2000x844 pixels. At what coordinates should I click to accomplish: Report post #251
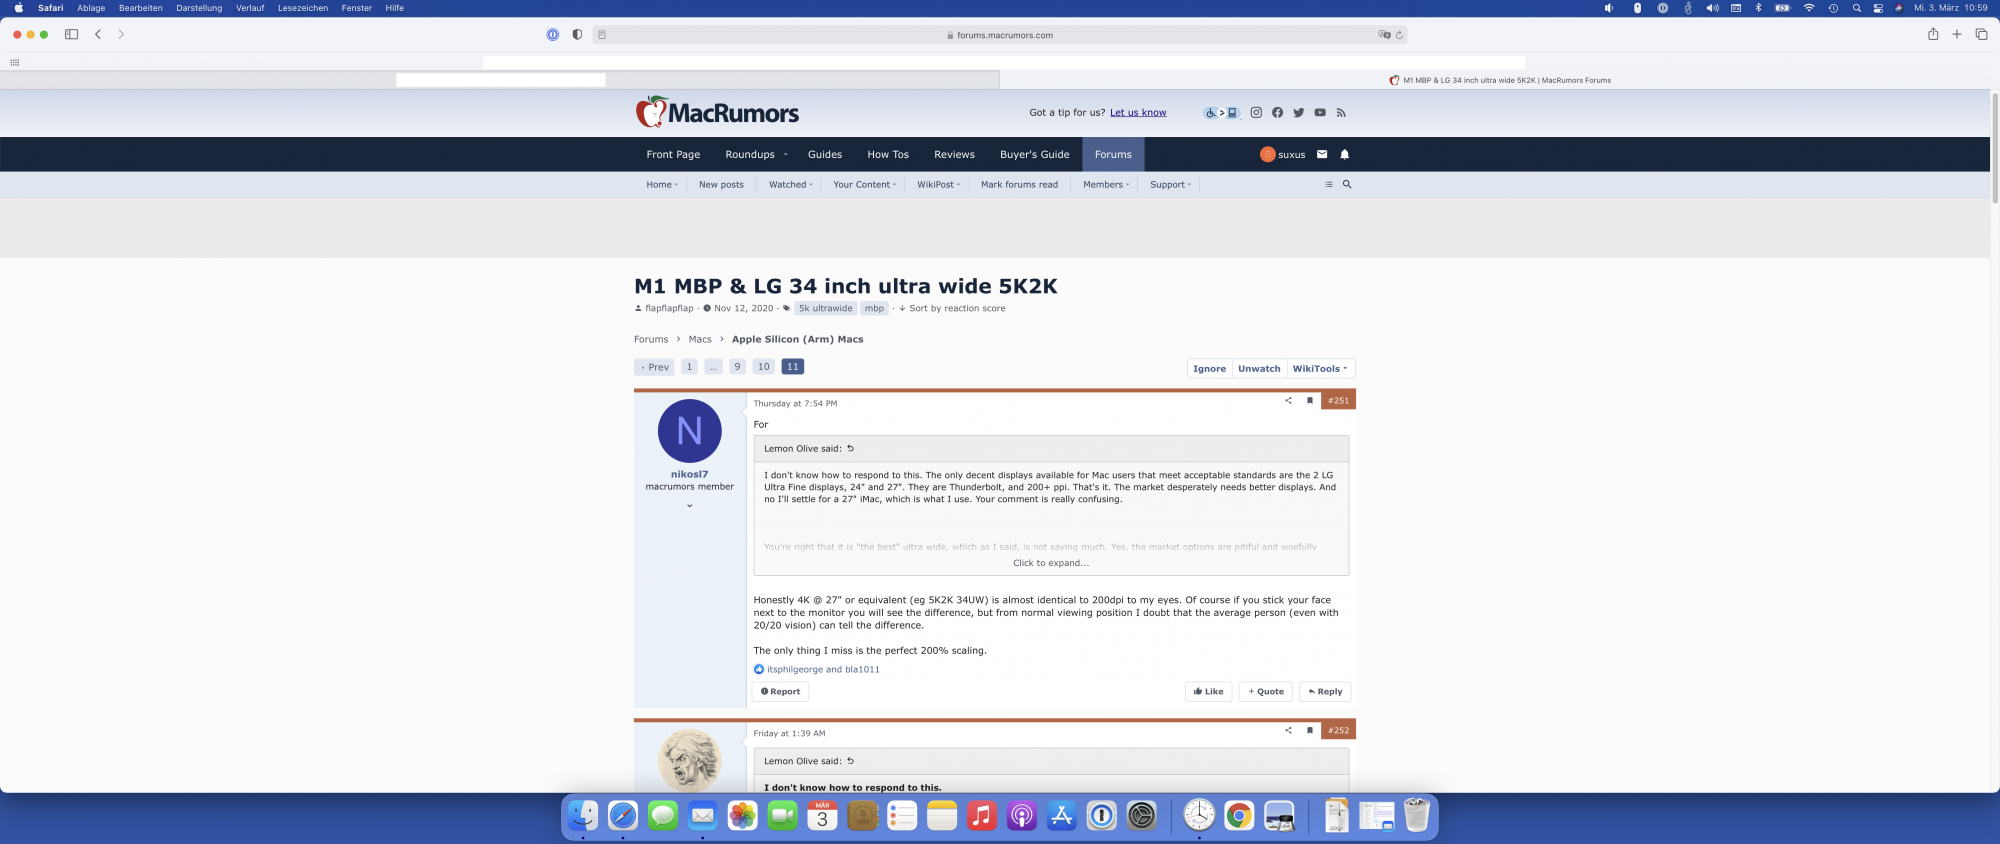pyautogui.click(x=780, y=692)
